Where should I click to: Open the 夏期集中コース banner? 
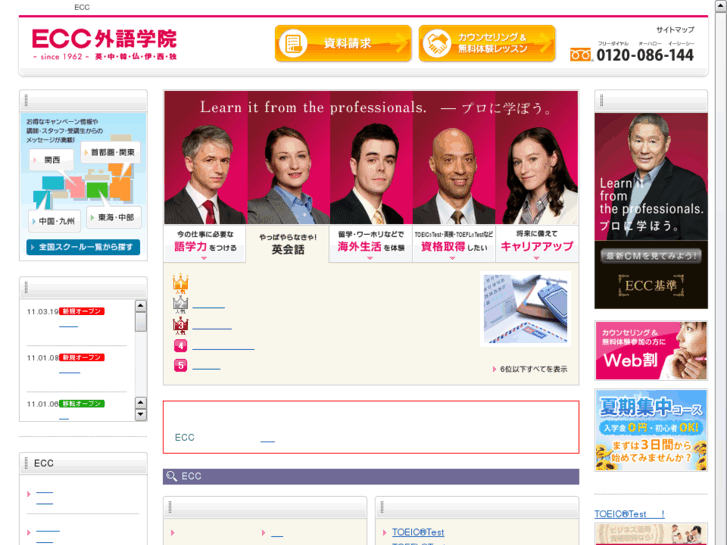click(x=651, y=430)
